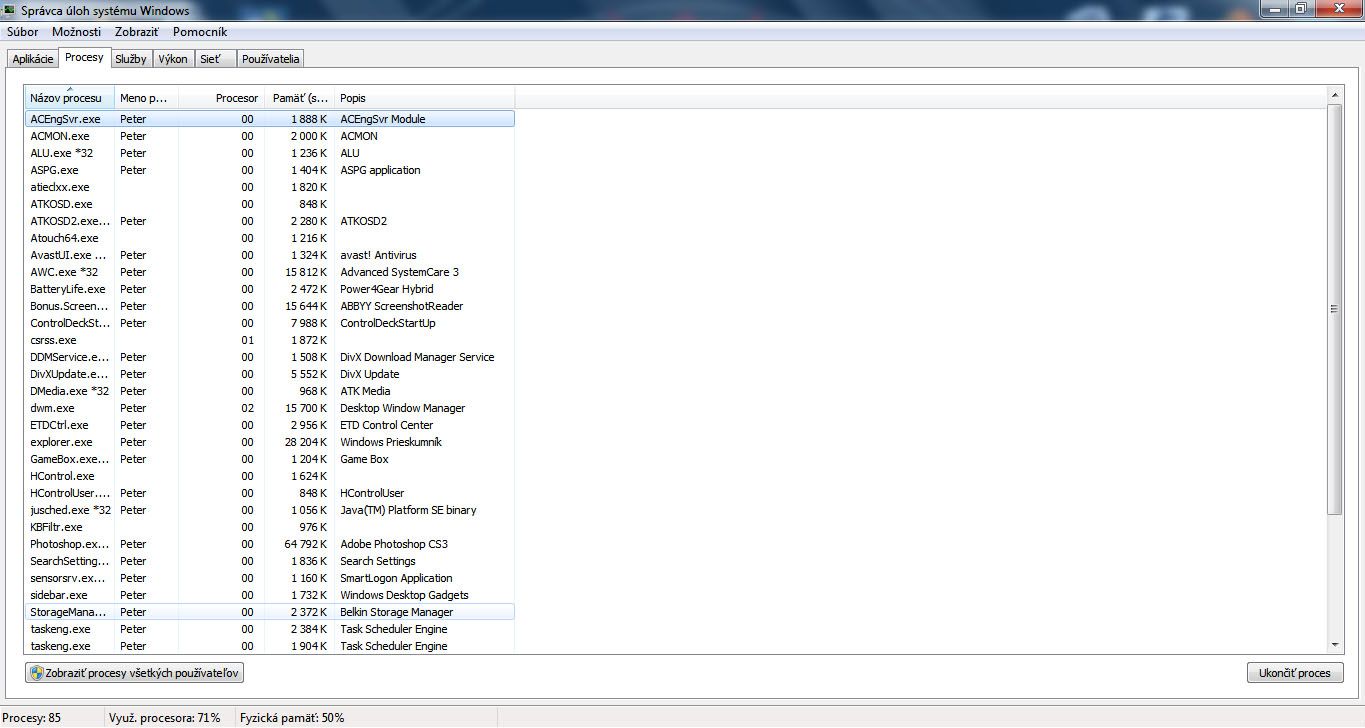Open the Zobraziť menu
The height and width of the screenshot is (728, 1365).
[x=137, y=32]
